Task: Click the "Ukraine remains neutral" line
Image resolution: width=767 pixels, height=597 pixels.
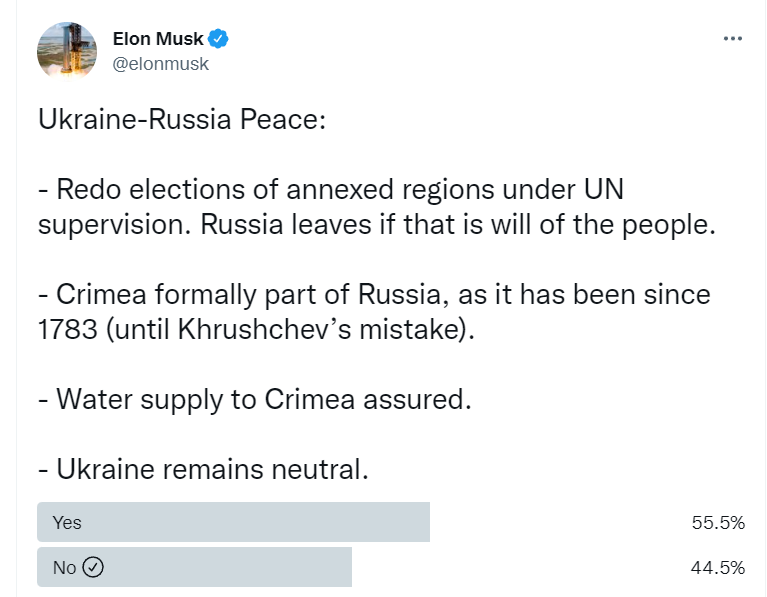Action: pyautogui.click(x=203, y=469)
